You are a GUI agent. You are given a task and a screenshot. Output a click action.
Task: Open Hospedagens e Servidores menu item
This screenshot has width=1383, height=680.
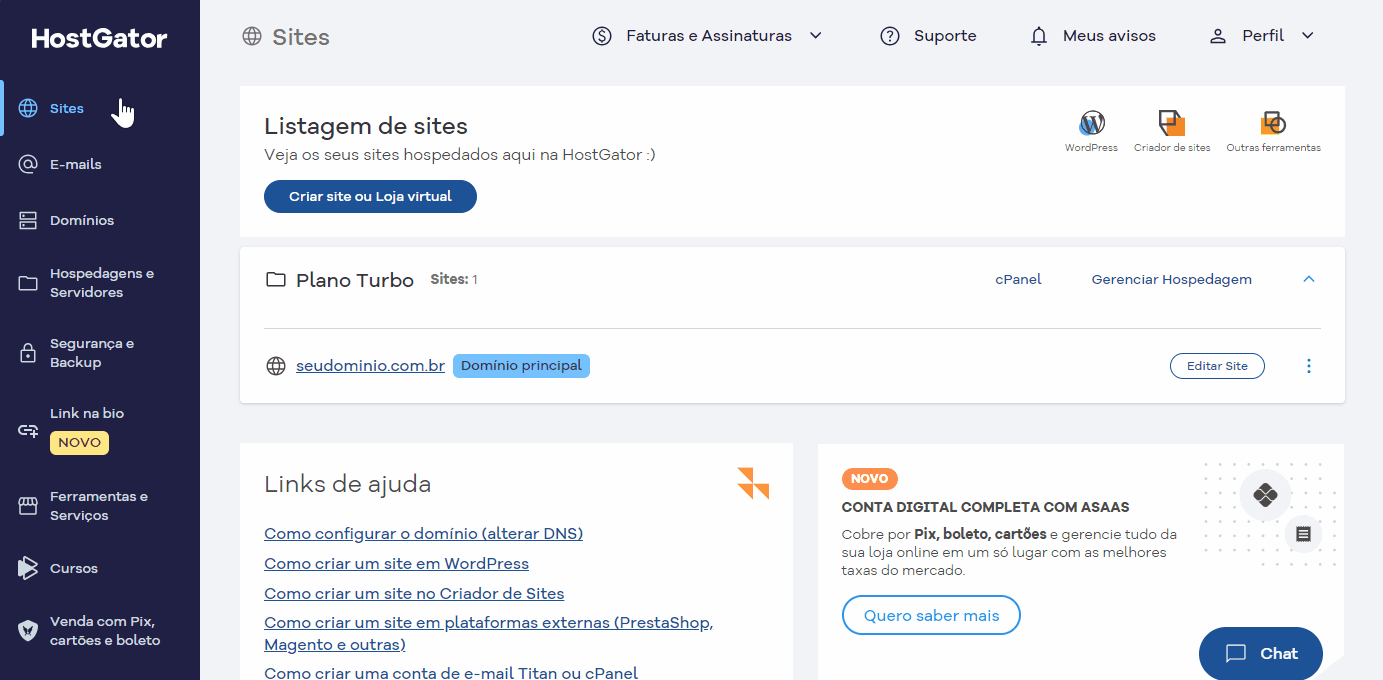[100, 283]
